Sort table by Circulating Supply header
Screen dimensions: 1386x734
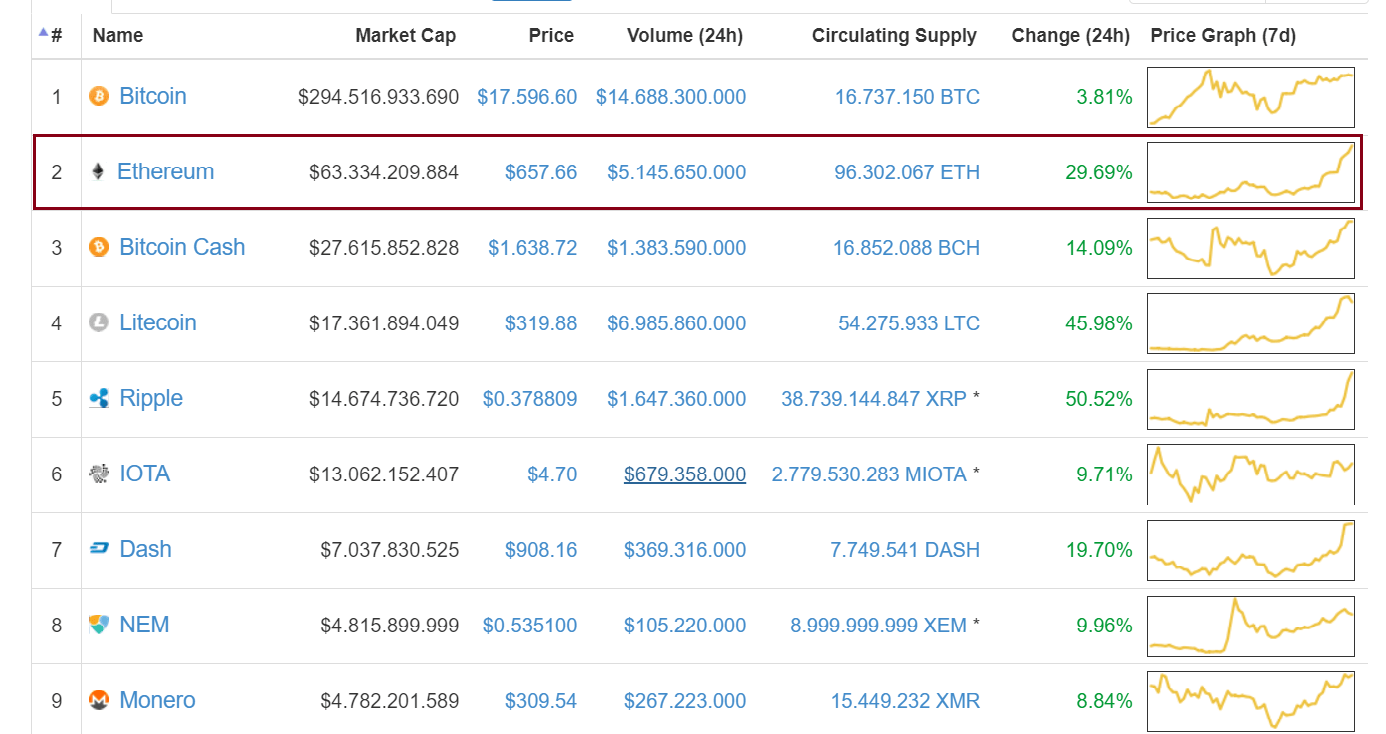893,36
